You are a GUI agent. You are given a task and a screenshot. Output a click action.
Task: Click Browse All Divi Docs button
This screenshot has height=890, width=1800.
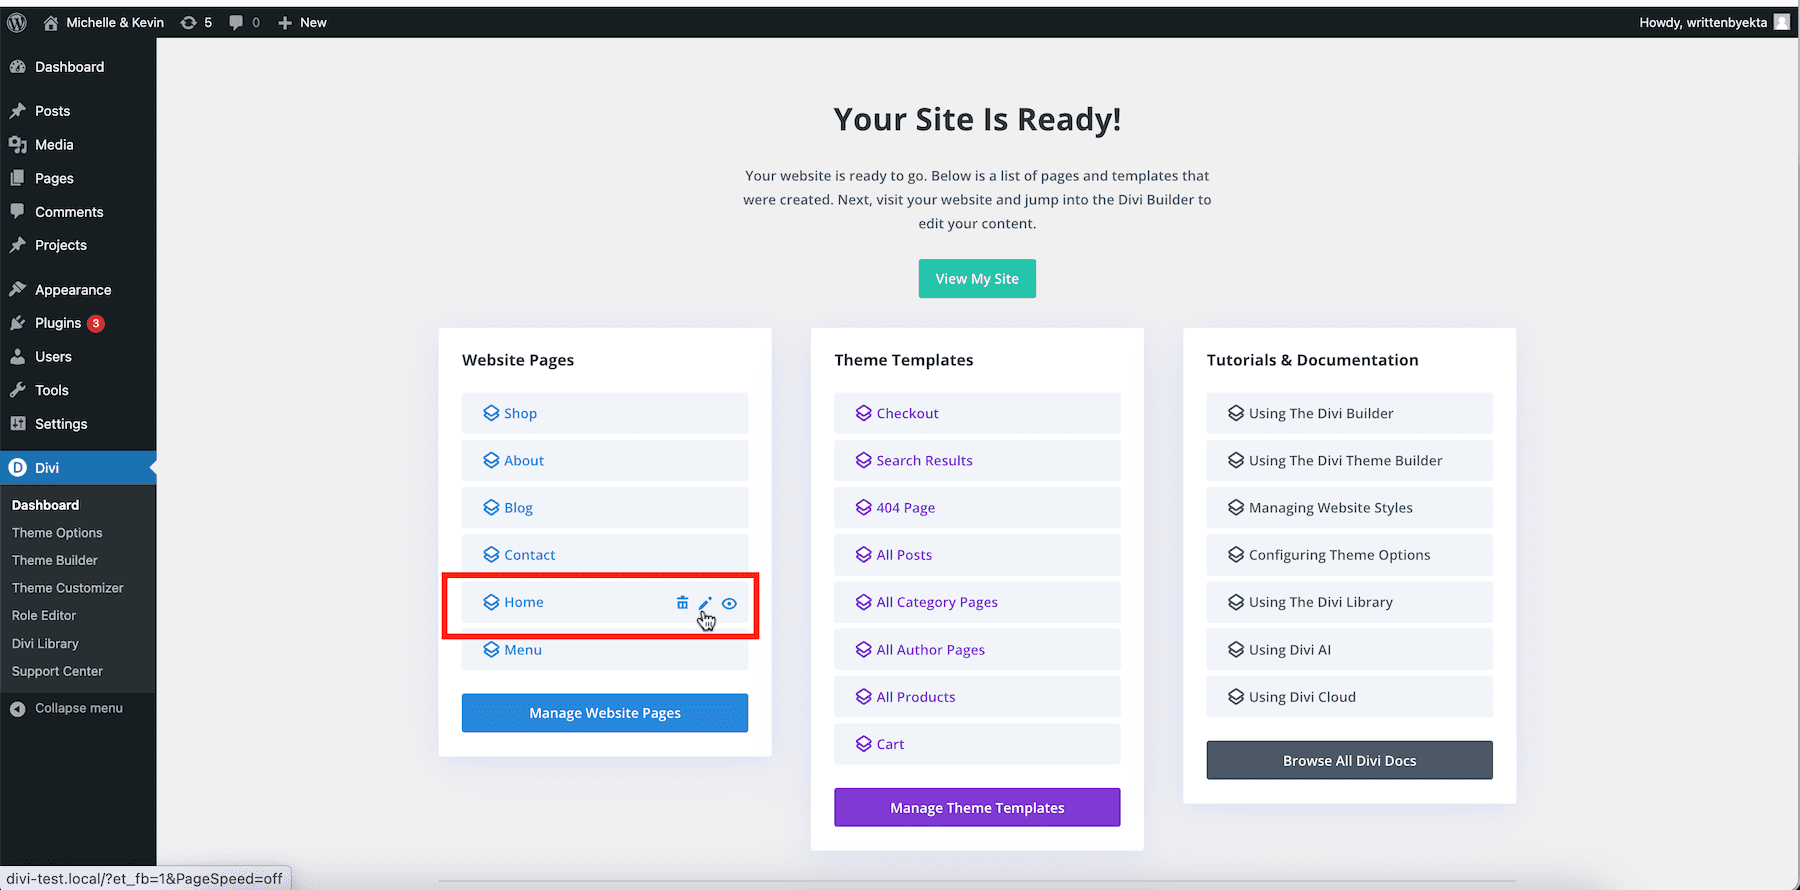point(1350,760)
